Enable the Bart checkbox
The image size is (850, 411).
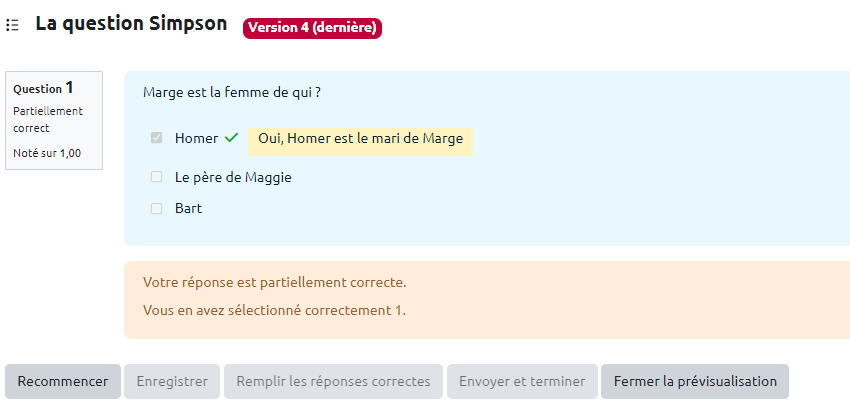(x=156, y=209)
